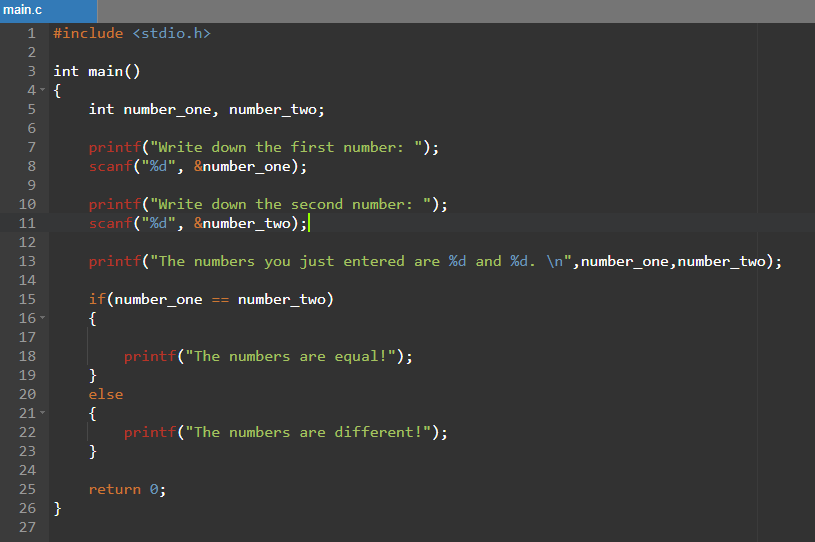Click '&number_one' argument at line 8

[242, 166]
